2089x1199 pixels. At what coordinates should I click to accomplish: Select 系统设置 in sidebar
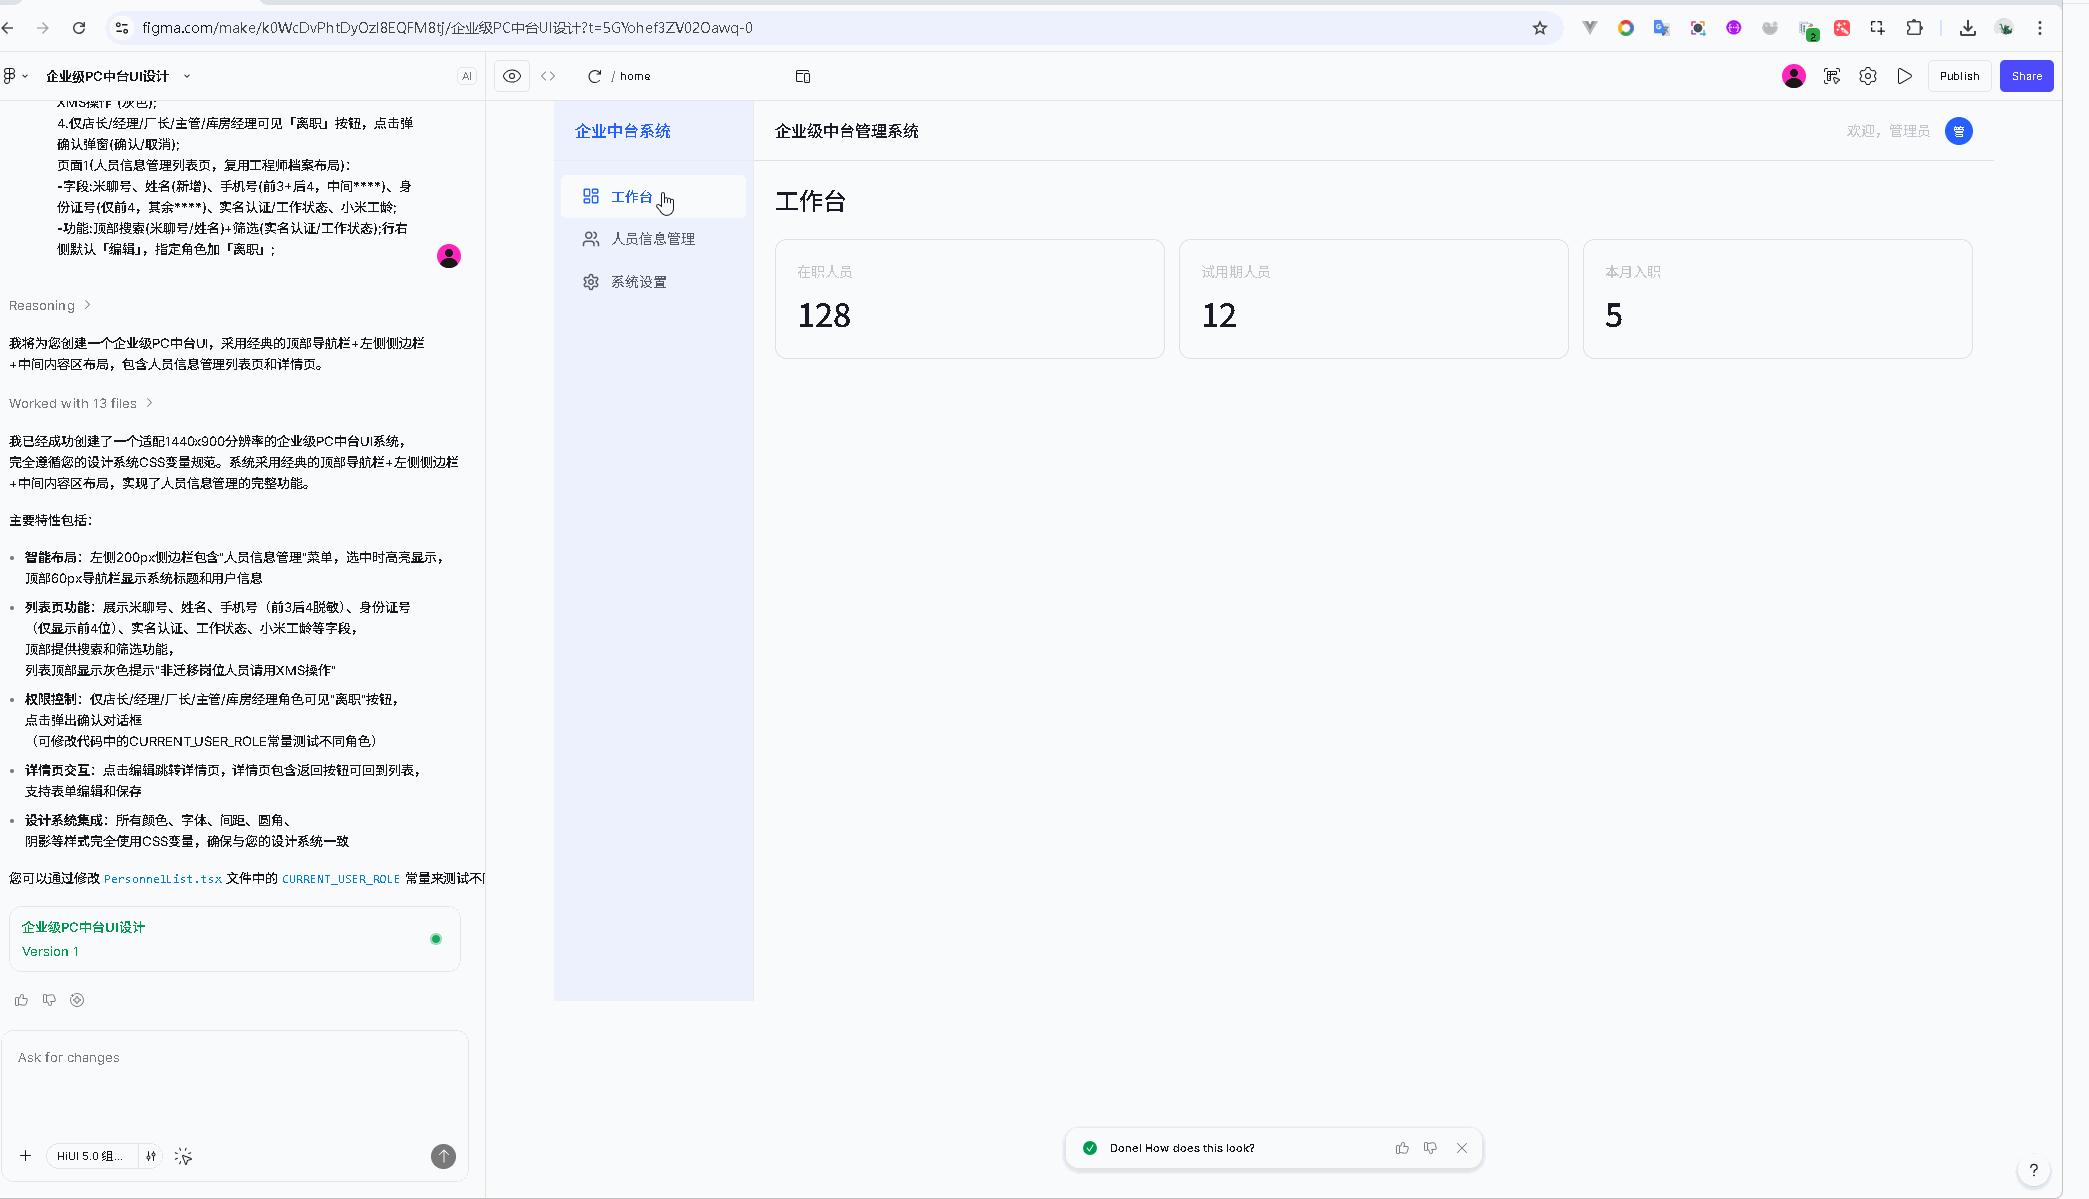[638, 282]
